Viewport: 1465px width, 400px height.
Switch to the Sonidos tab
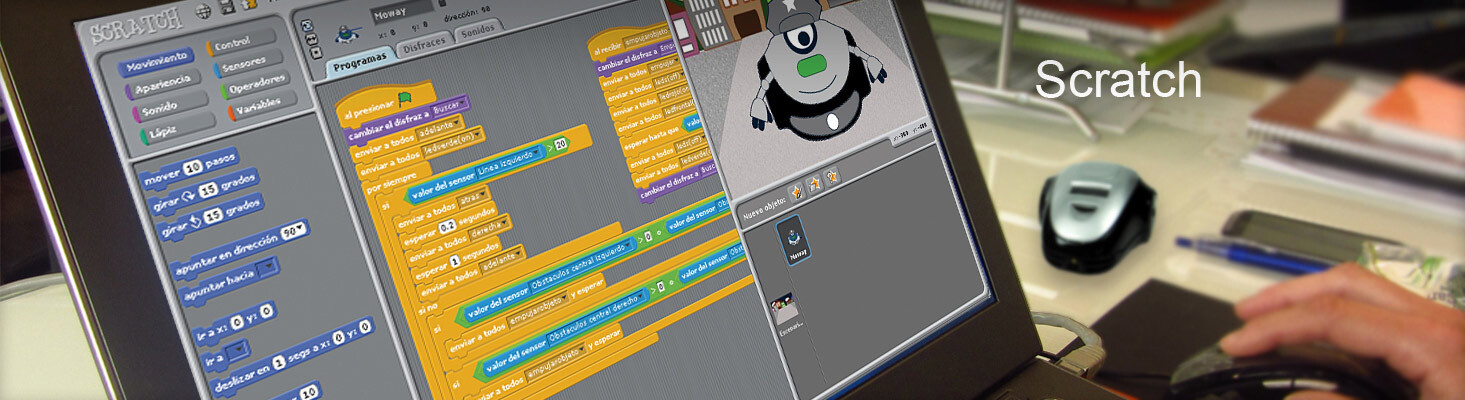pyautogui.click(x=480, y=33)
